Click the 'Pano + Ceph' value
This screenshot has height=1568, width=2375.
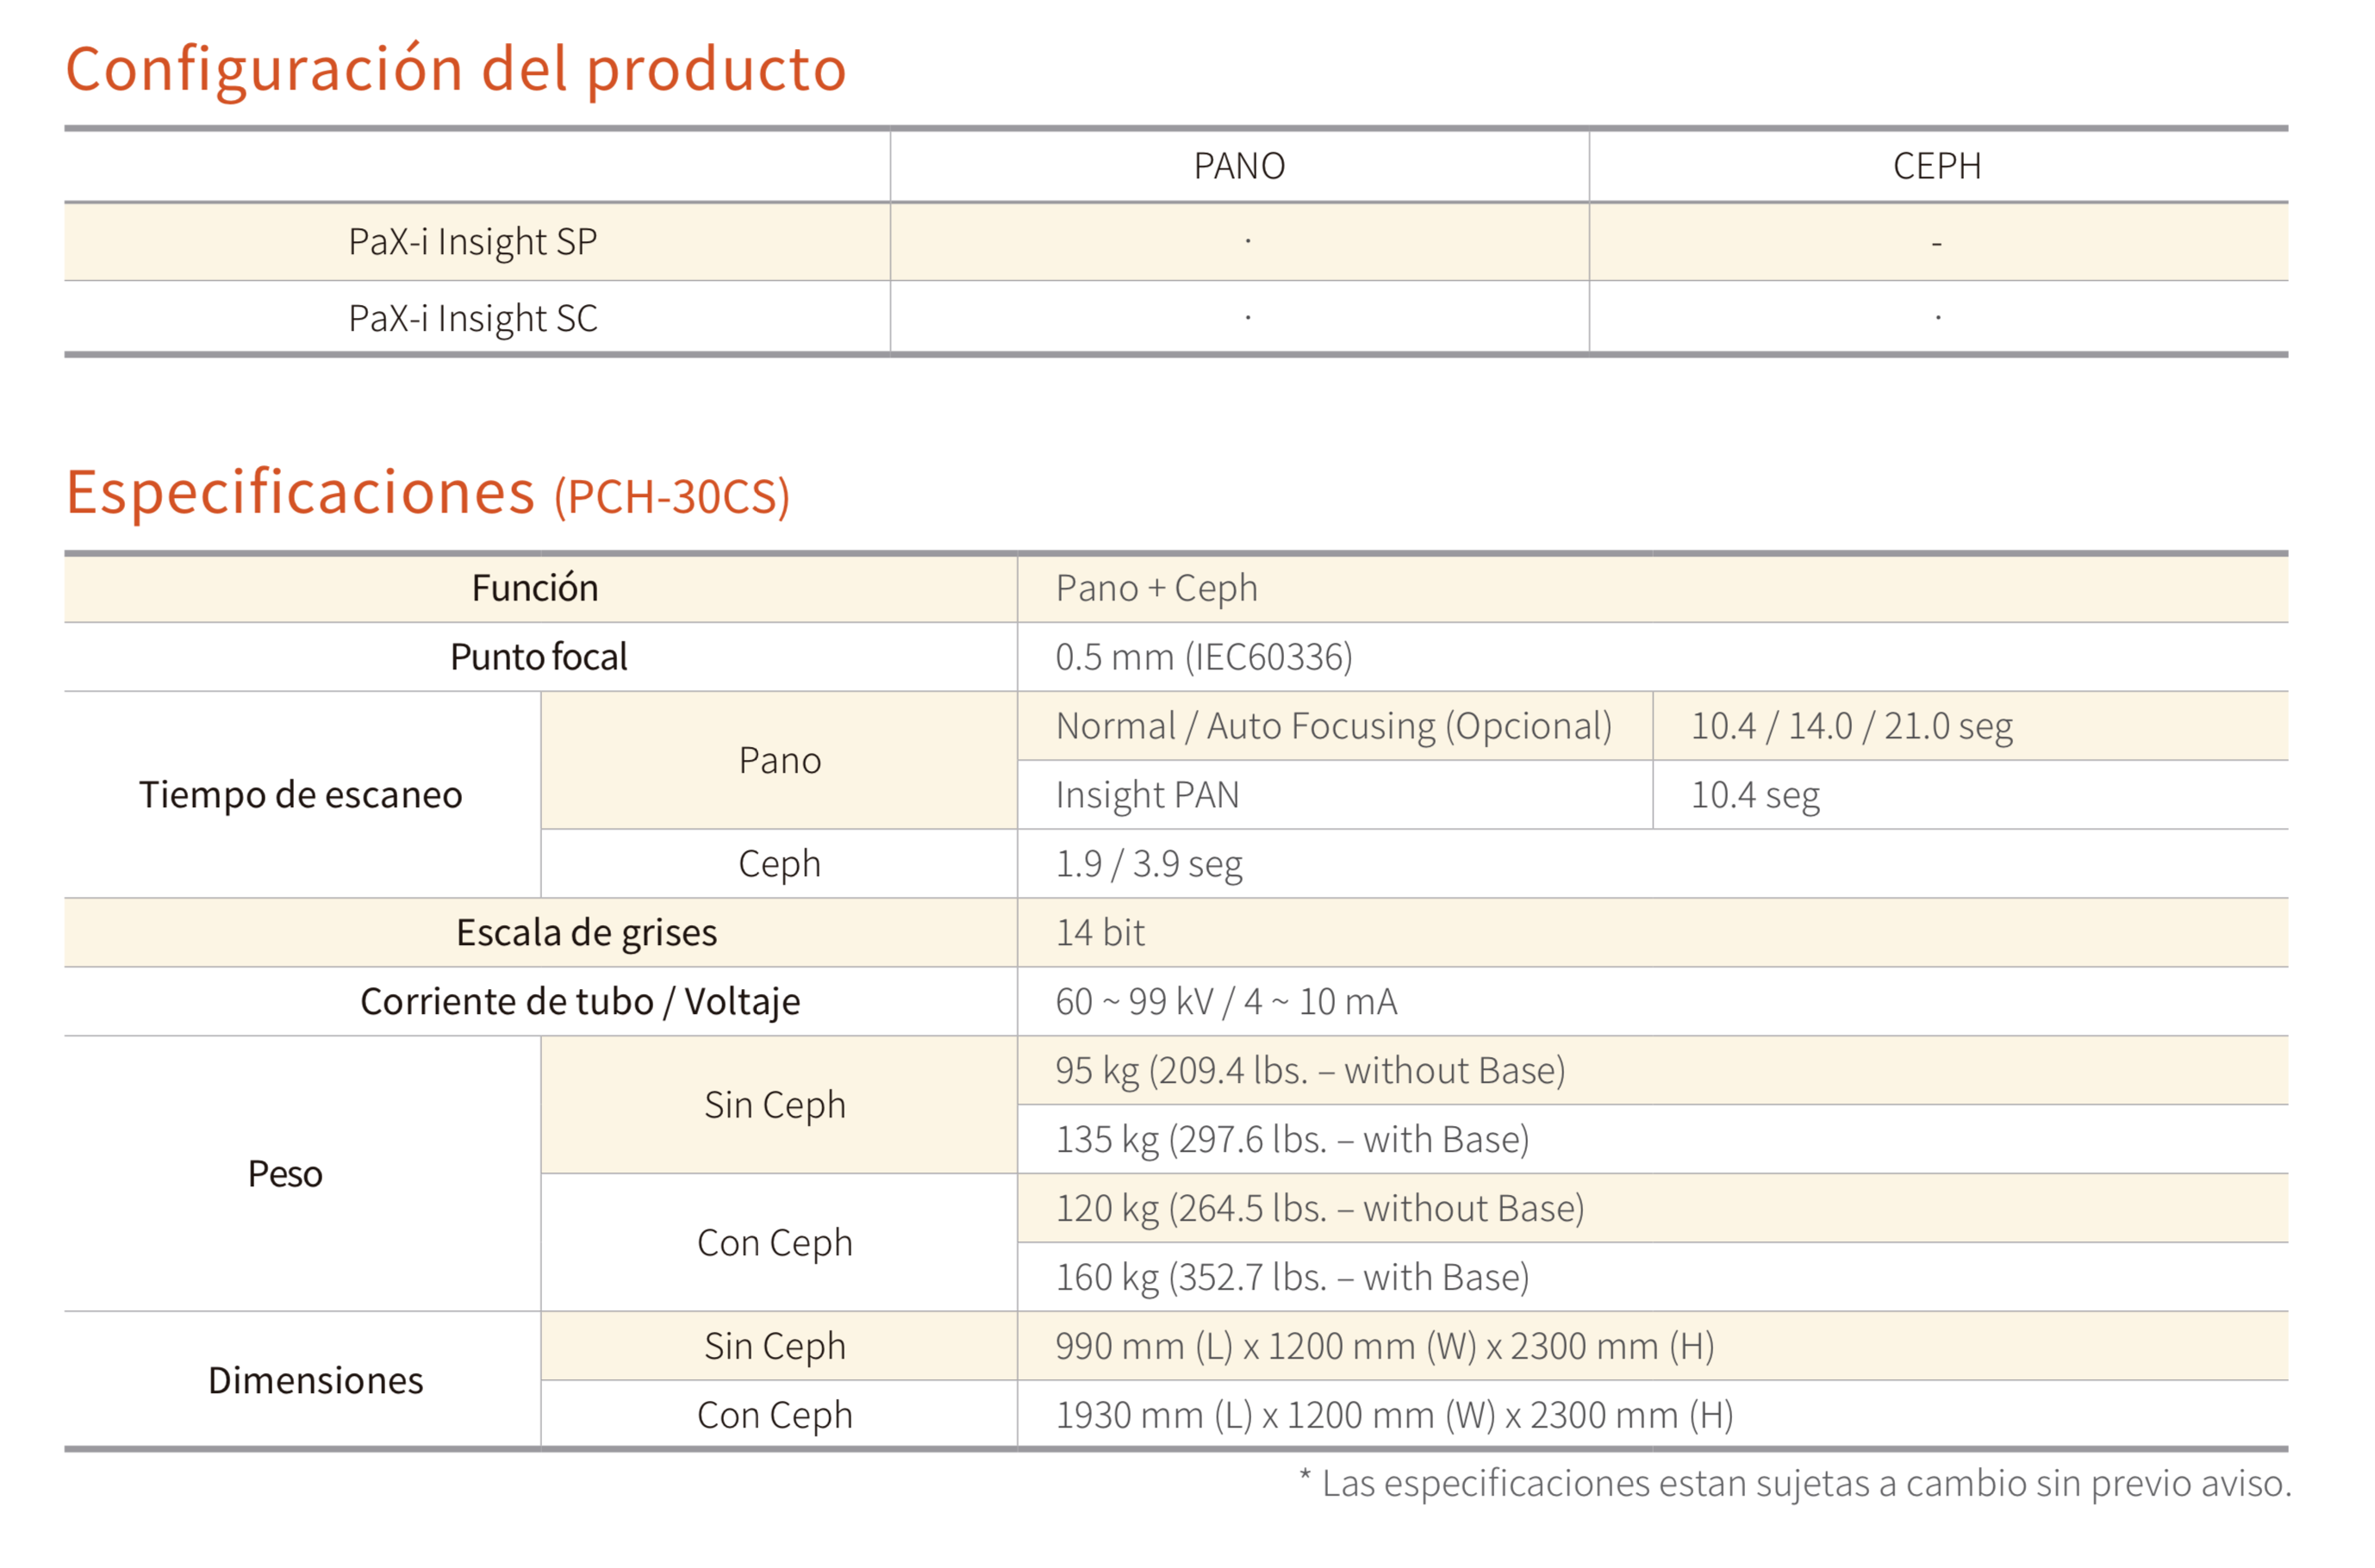click(1157, 588)
